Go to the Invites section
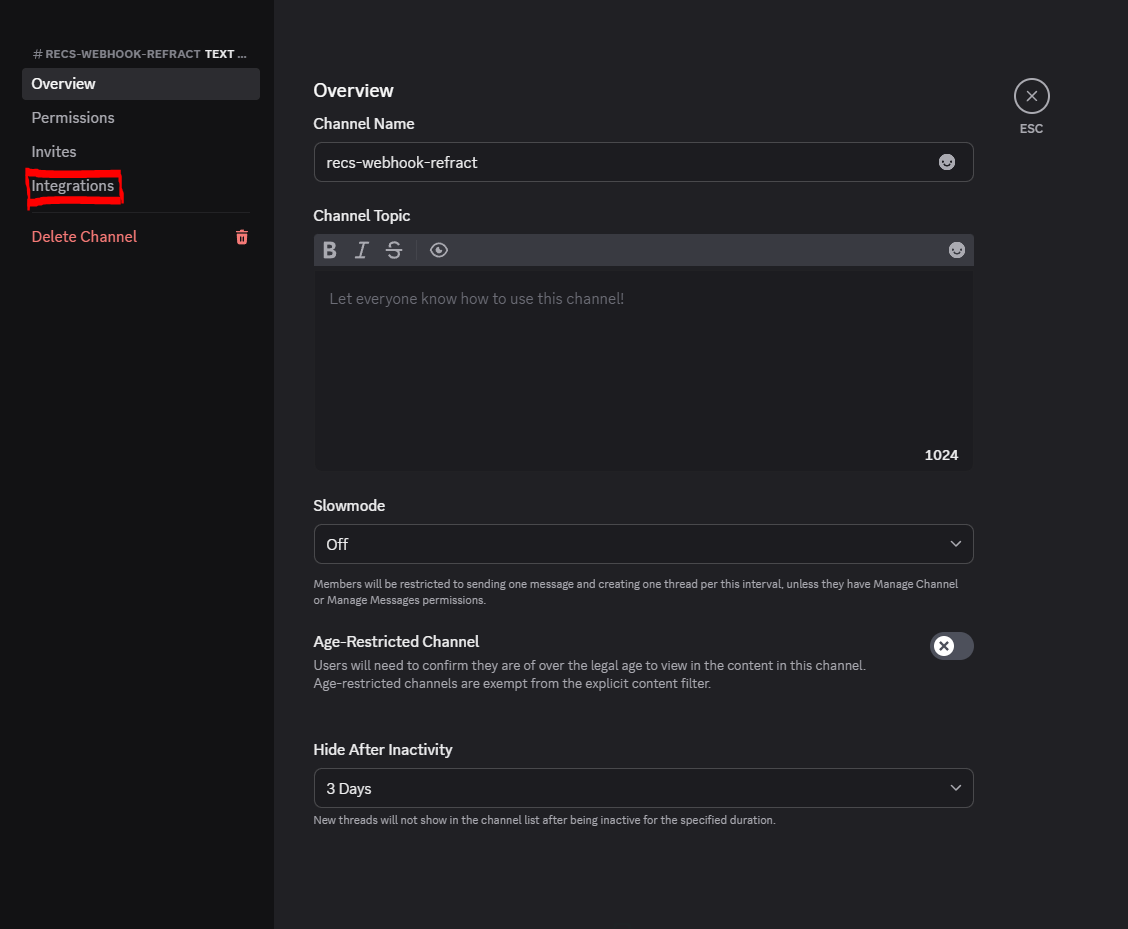The width and height of the screenshot is (1128, 929). (54, 151)
